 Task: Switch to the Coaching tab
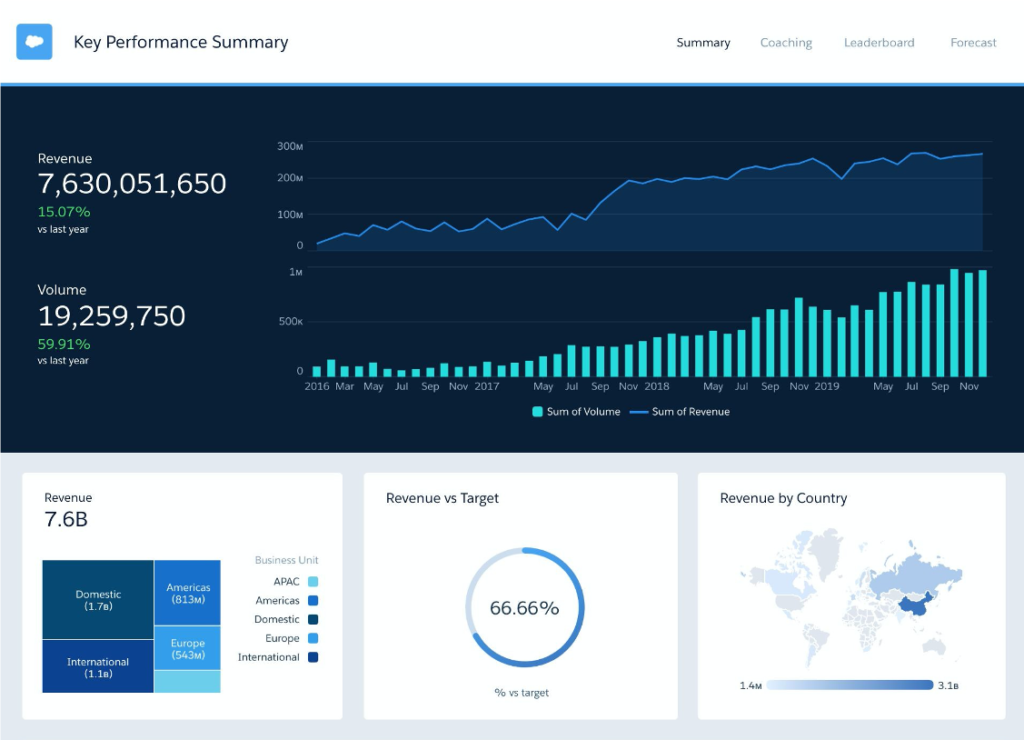pyautogui.click(x=786, y=42)
